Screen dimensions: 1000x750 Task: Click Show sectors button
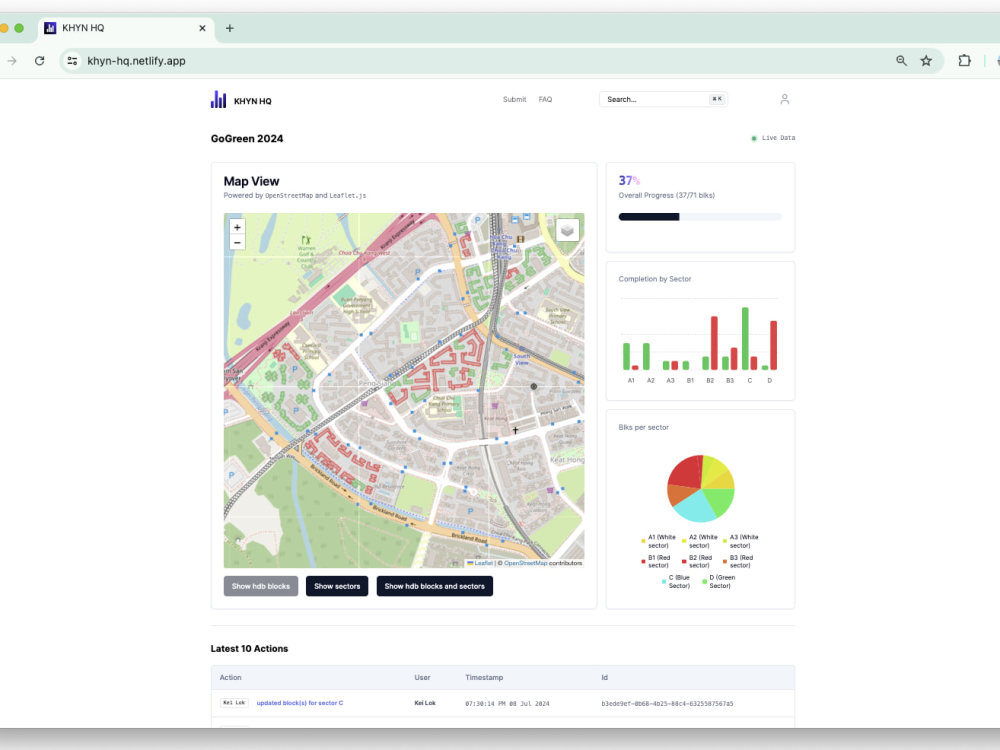(x=337, y=586)
